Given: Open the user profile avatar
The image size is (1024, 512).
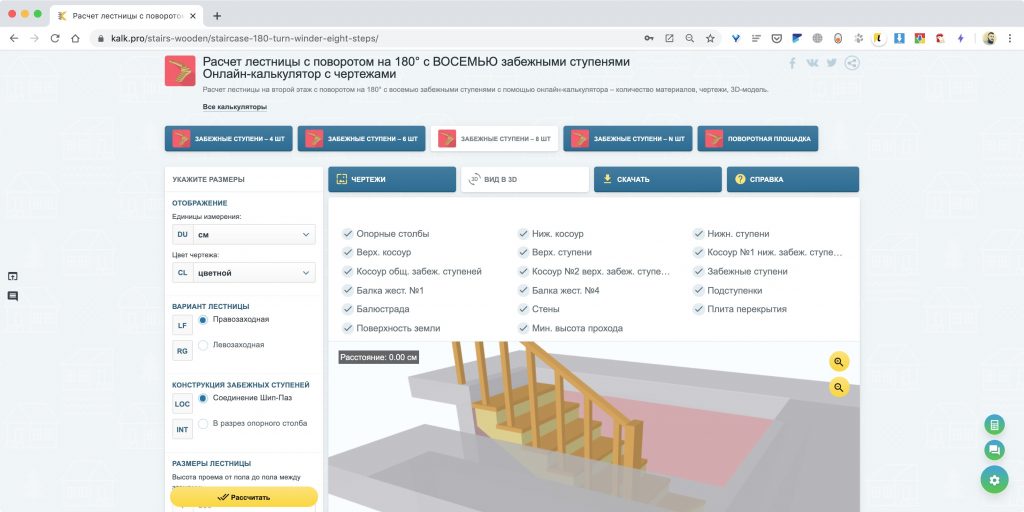Looking at the screenshot, I should point(989,39).
